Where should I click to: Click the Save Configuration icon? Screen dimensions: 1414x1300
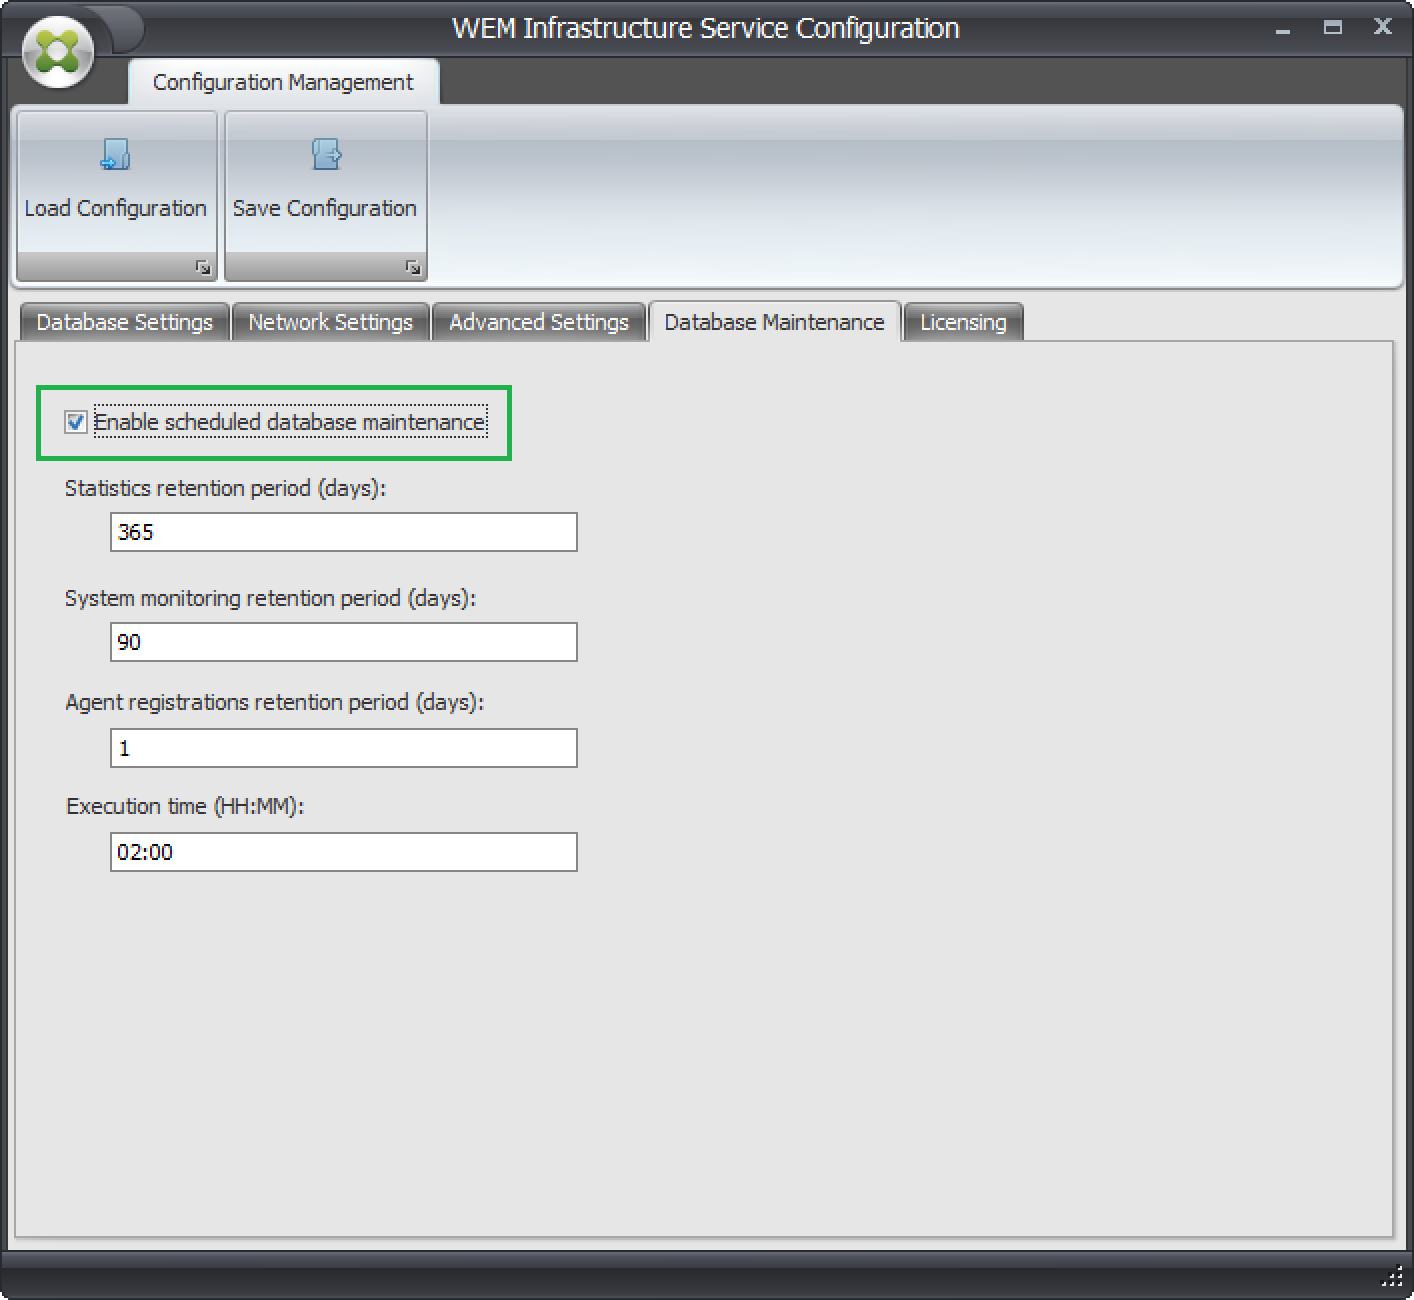326,155
